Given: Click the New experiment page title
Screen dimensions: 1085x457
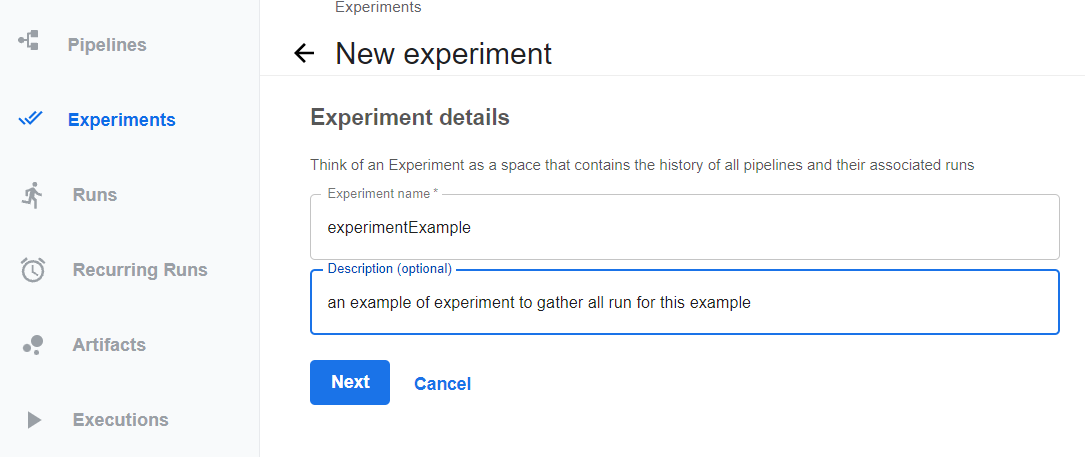Looking at the screenshot, I should (x=444, y=54).
